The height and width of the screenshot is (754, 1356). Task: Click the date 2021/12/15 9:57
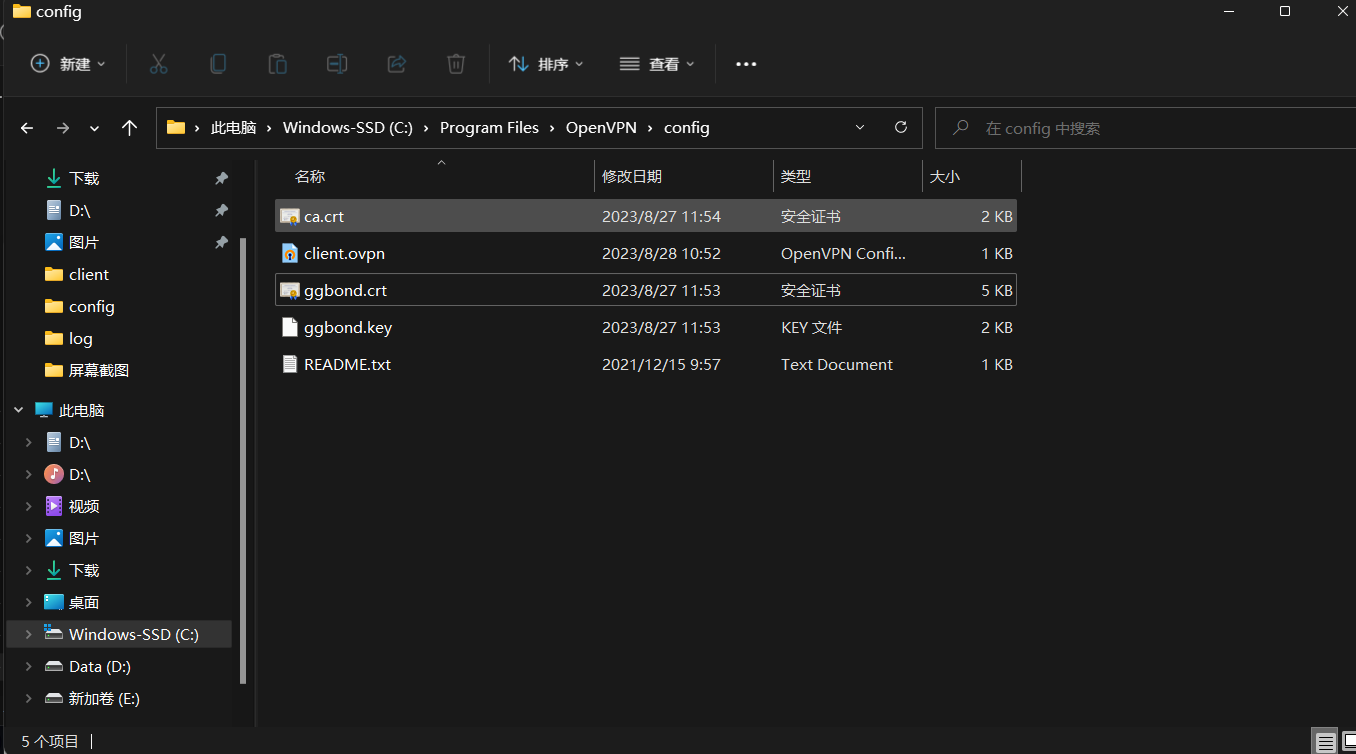click(x=661, y=365)
